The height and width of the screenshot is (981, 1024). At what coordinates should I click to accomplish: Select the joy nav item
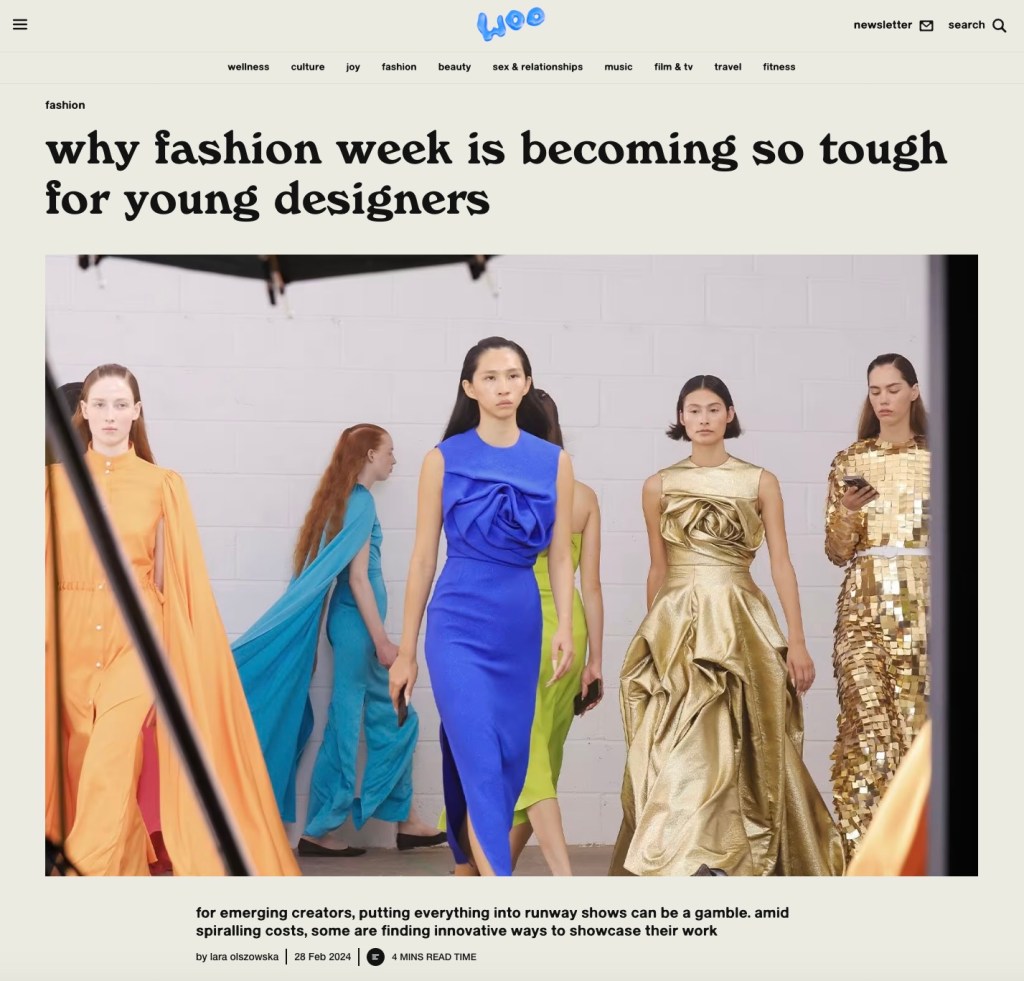[x=353, y=67]
